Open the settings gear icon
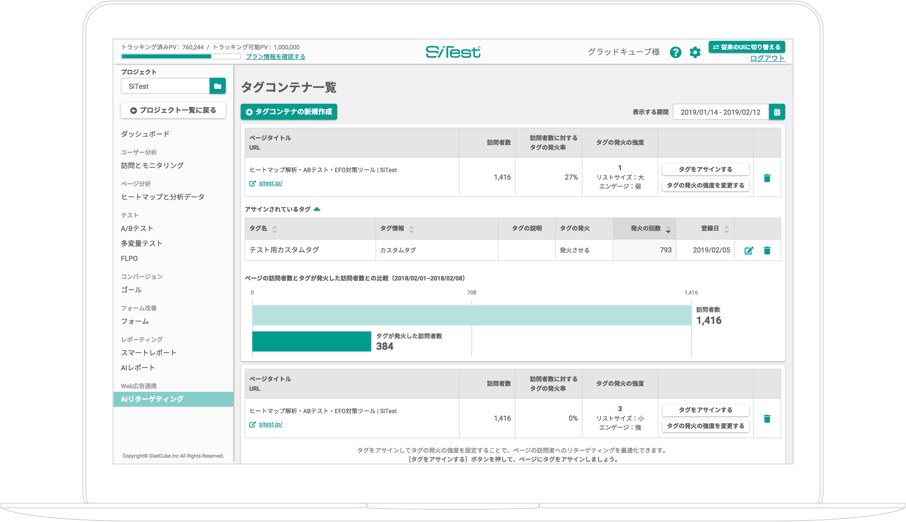The image size is (906, 522). coord(695,52)
